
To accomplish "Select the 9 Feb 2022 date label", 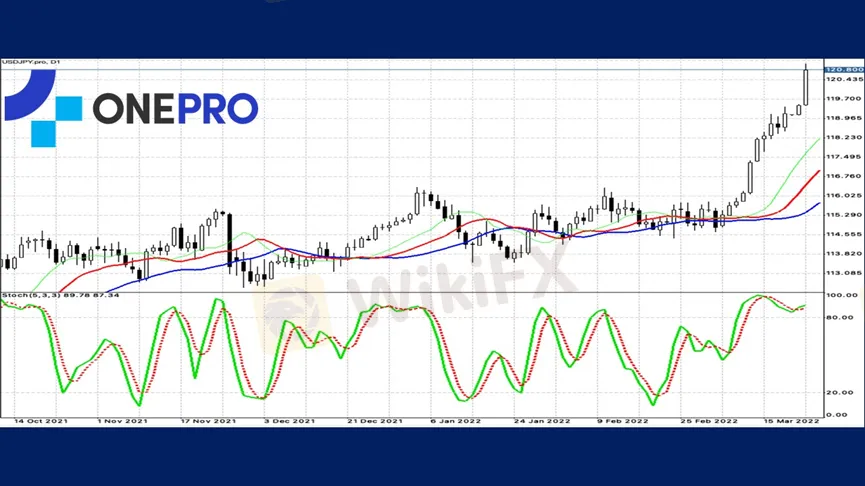I will tap(622, 421).
